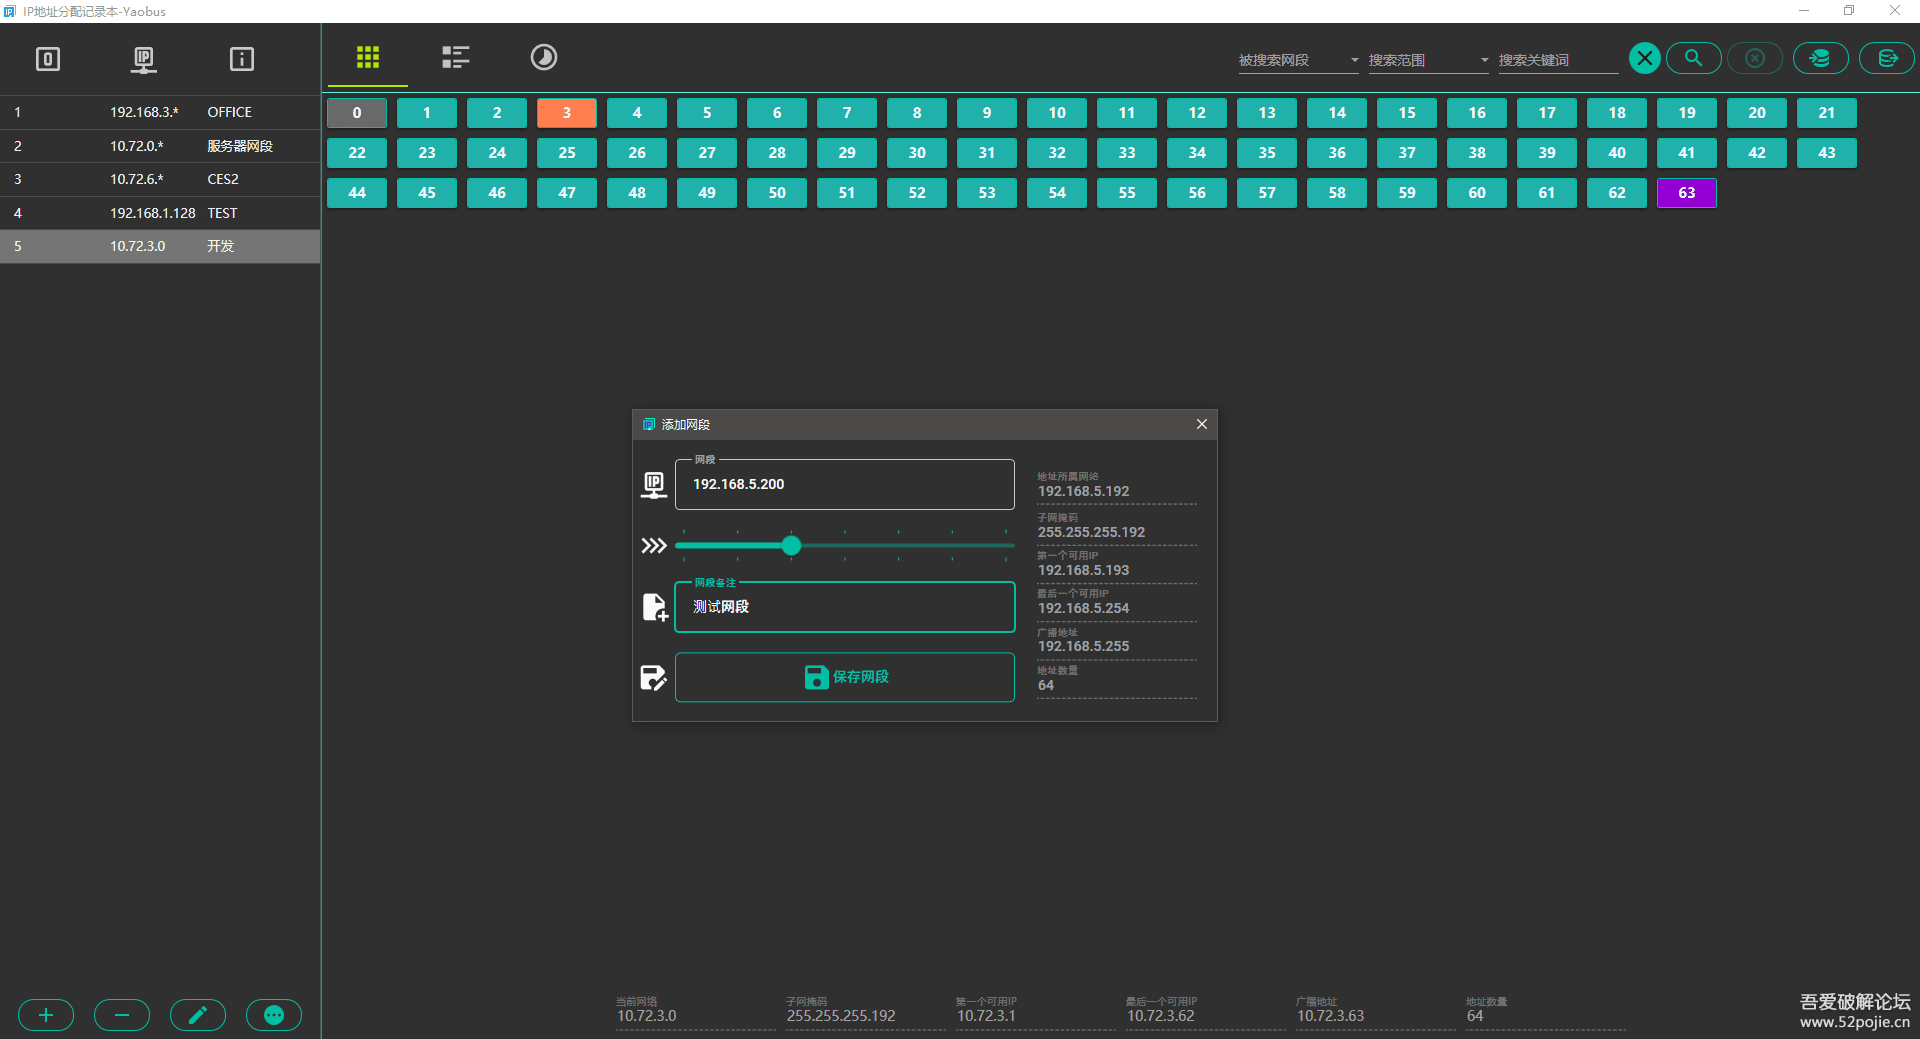Image resolution: width=1920 pixels, height=1039 pixels.
Task: Click the green clear search X button
Action: (x=1644, y=58)
